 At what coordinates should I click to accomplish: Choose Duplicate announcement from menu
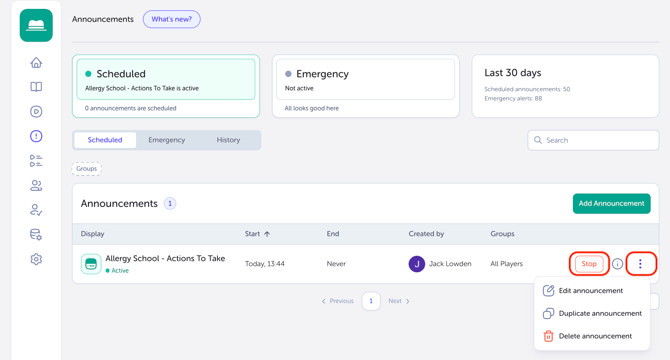[592, 313]
